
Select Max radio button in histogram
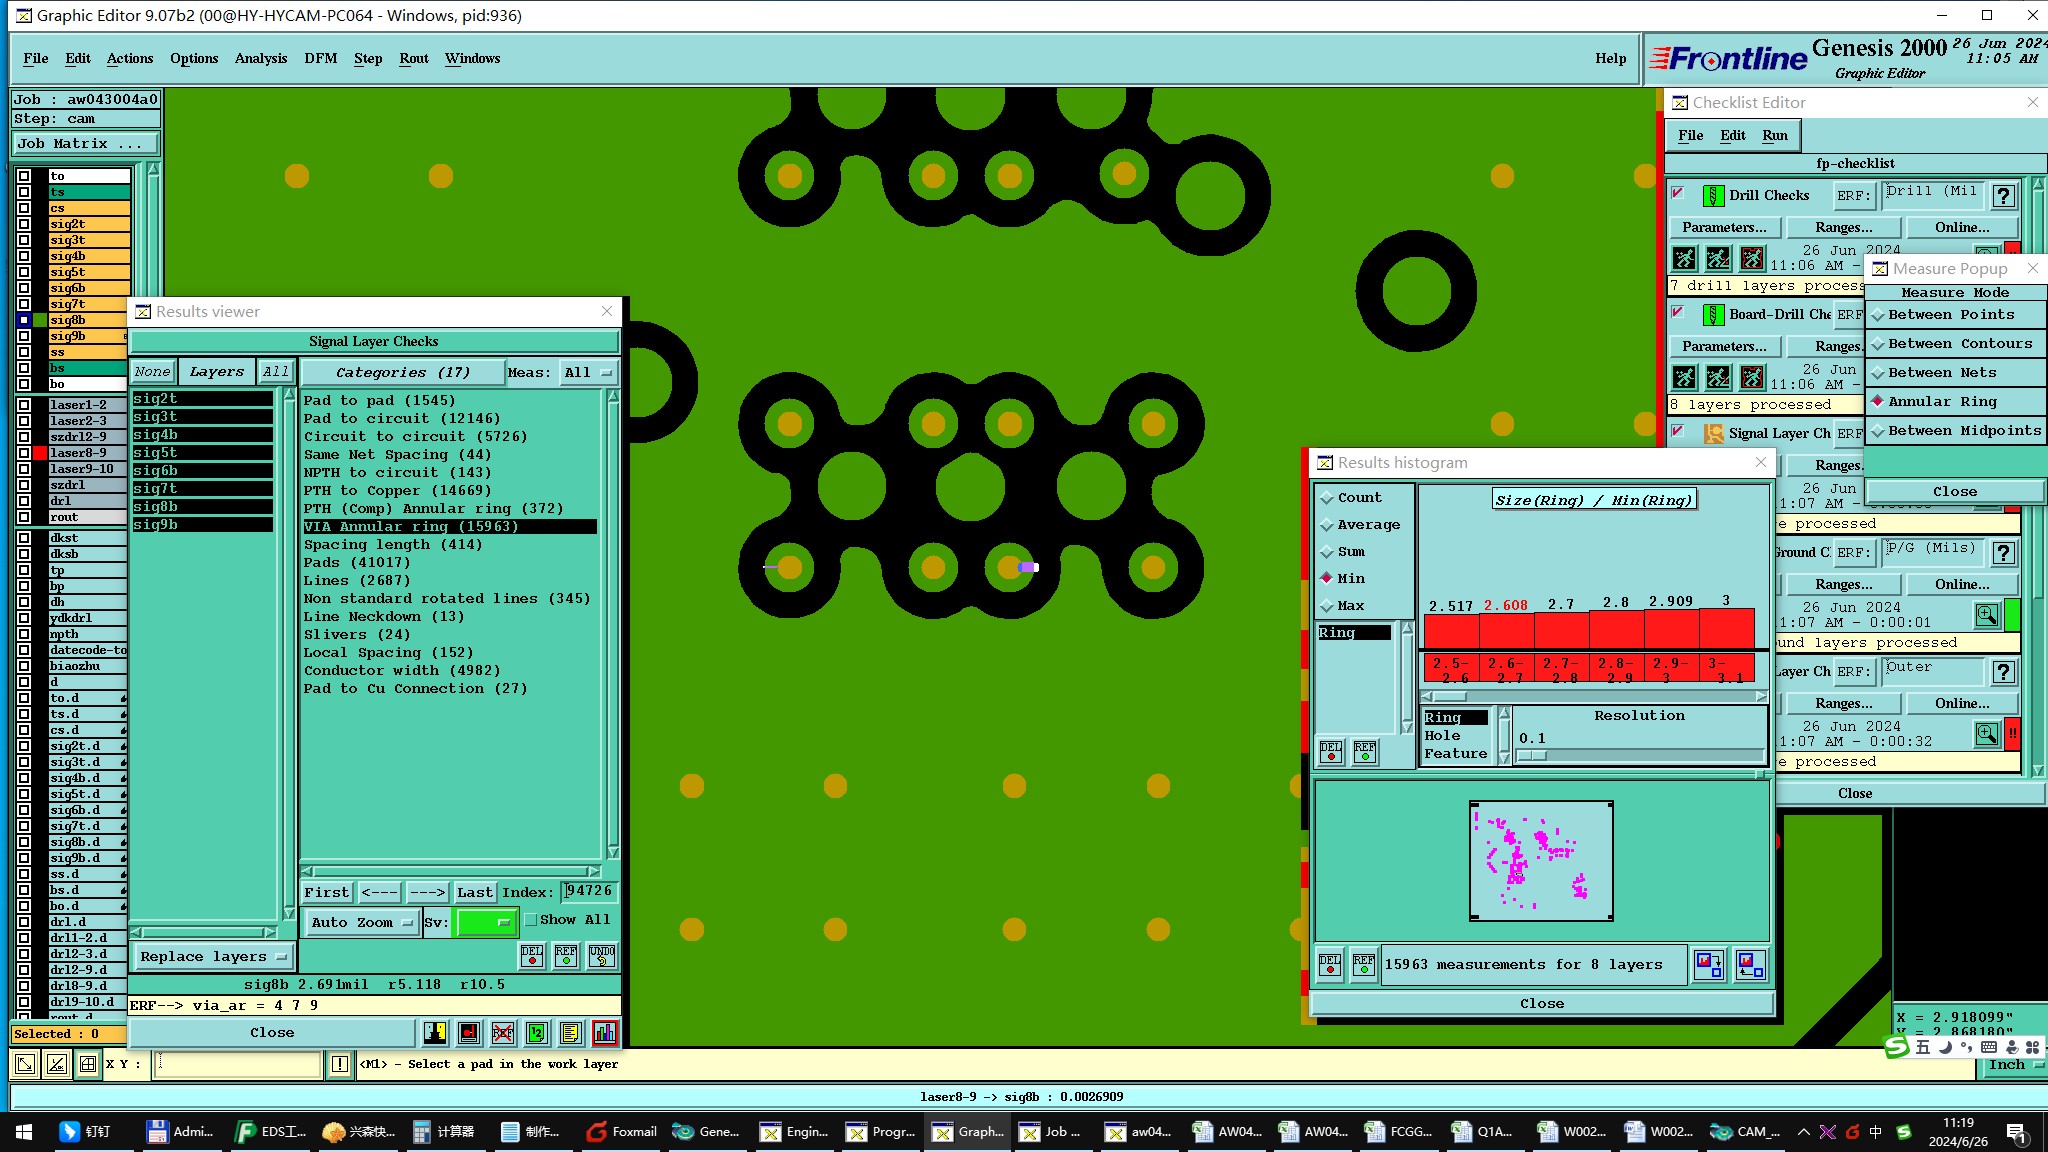tap(1328, 606)
